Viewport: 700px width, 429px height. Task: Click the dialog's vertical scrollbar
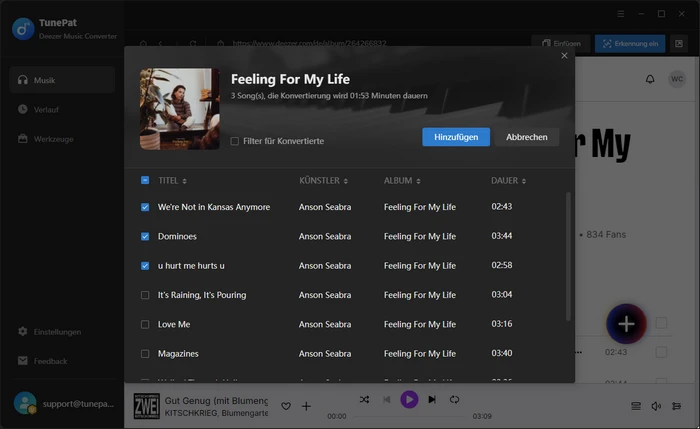tap(568, 256)
